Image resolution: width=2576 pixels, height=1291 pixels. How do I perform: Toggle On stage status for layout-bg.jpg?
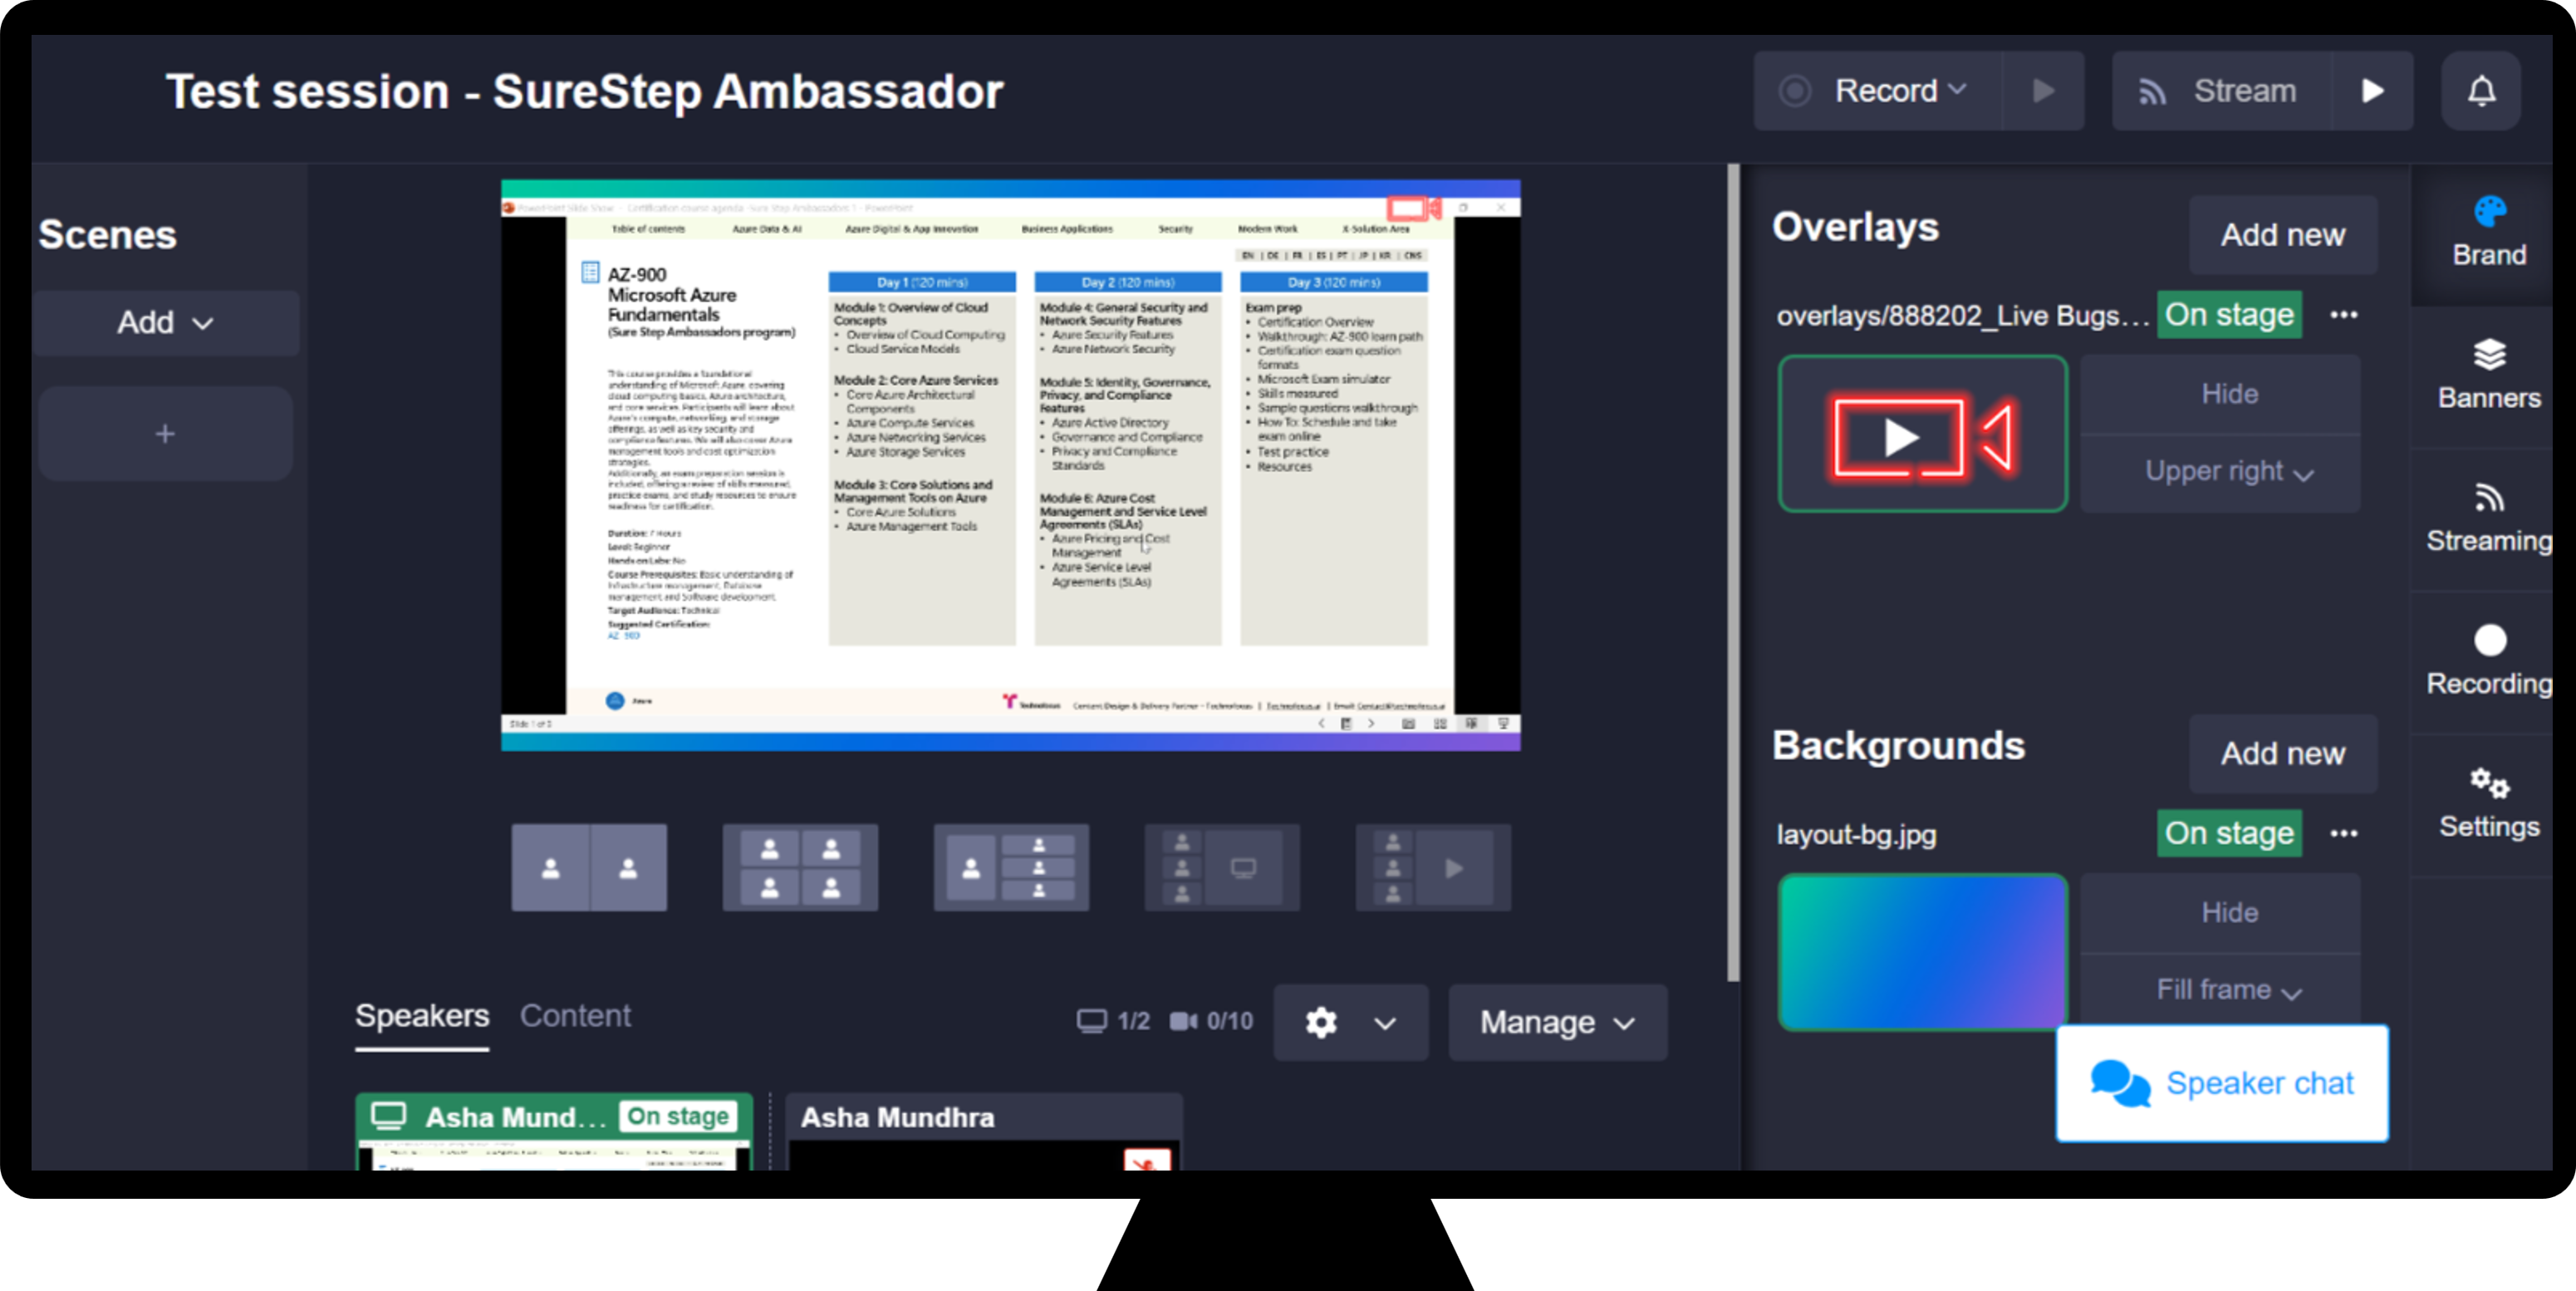pyautogui.click(x=2229, y=833)
